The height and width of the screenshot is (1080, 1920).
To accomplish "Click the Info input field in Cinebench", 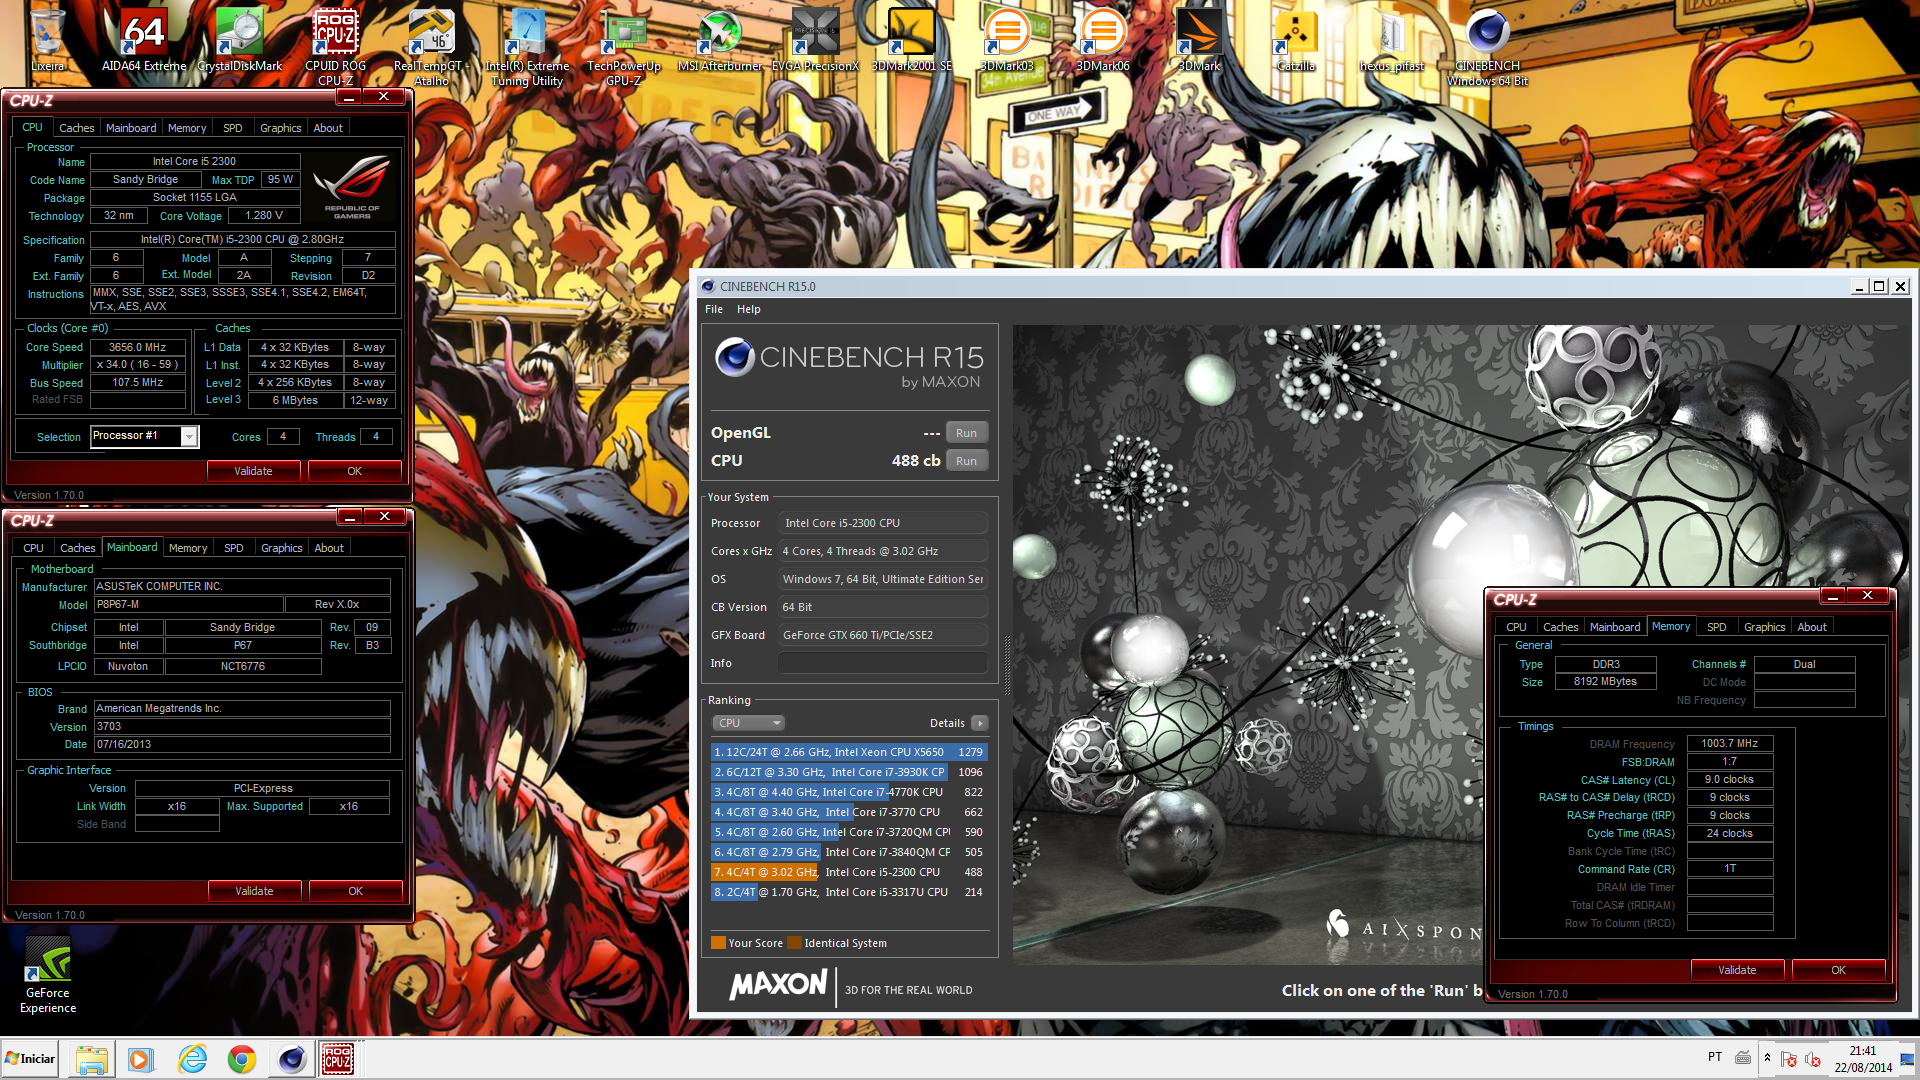I will pyautogui.click(x=882, y=663).
